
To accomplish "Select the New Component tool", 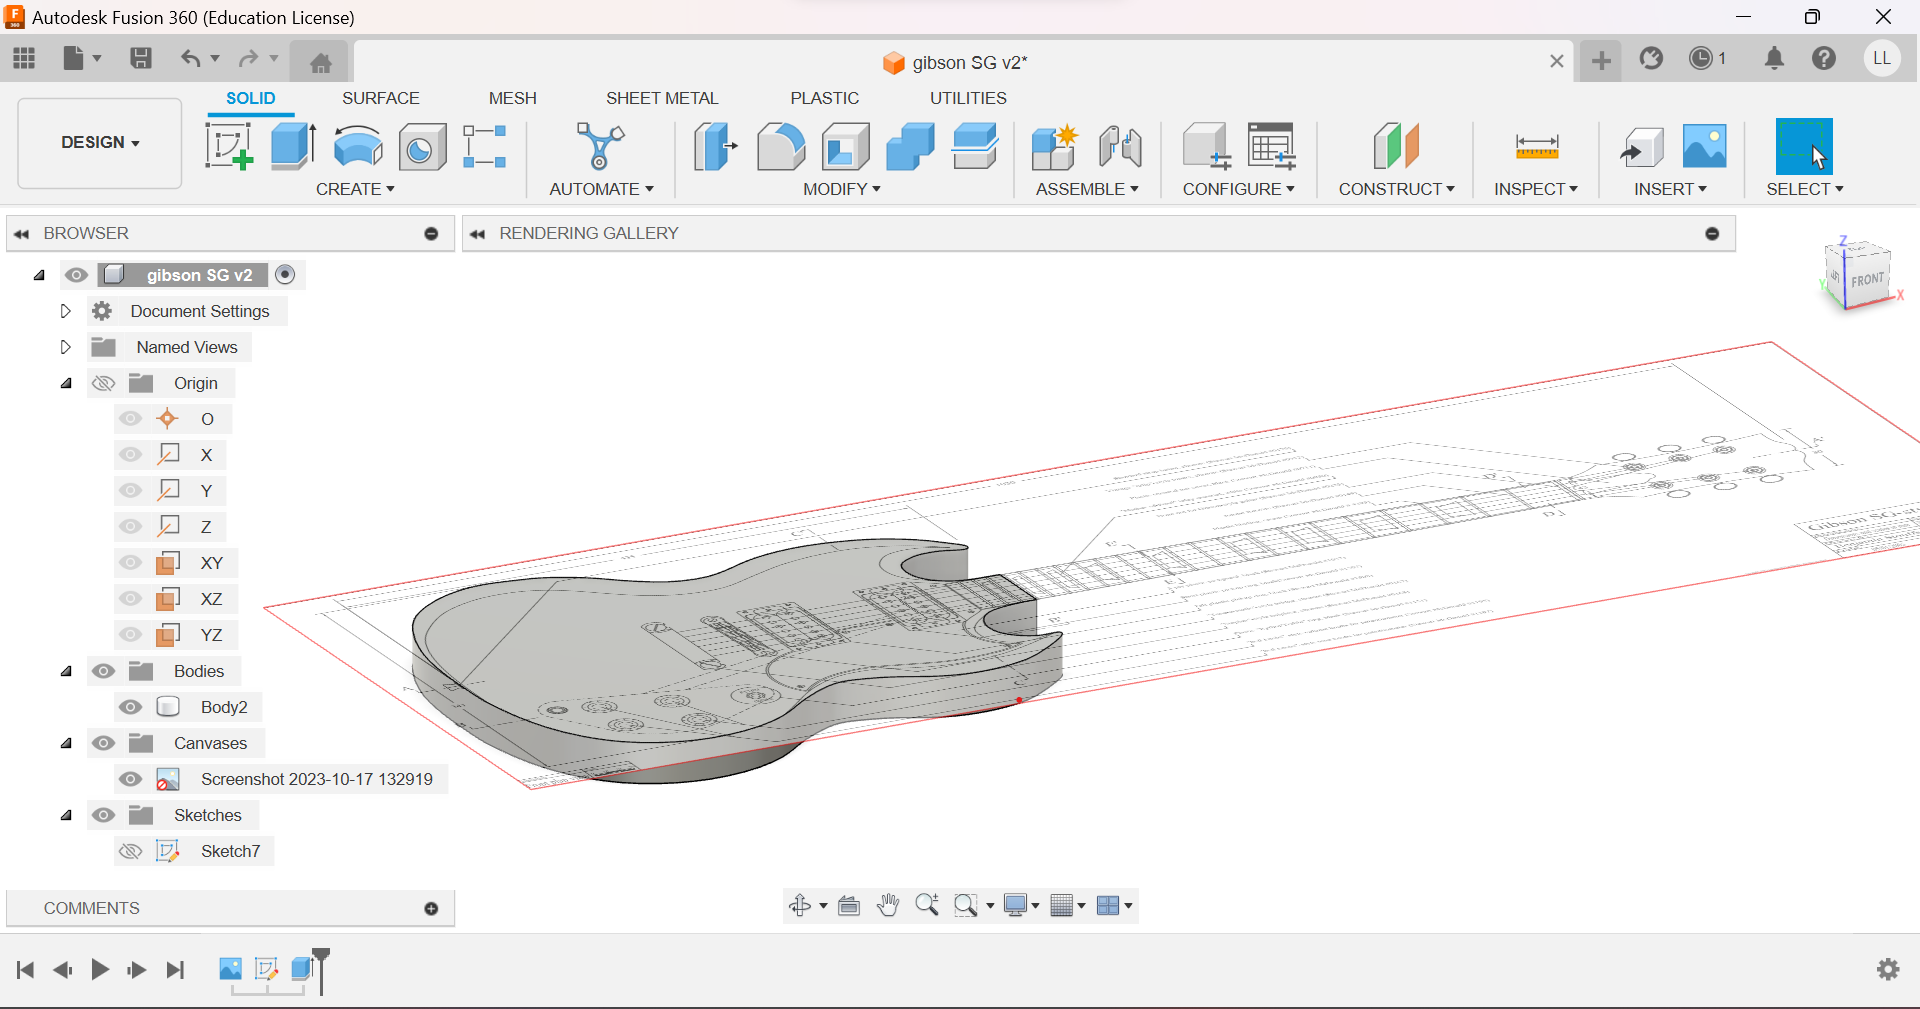I will pos(1054,146).
